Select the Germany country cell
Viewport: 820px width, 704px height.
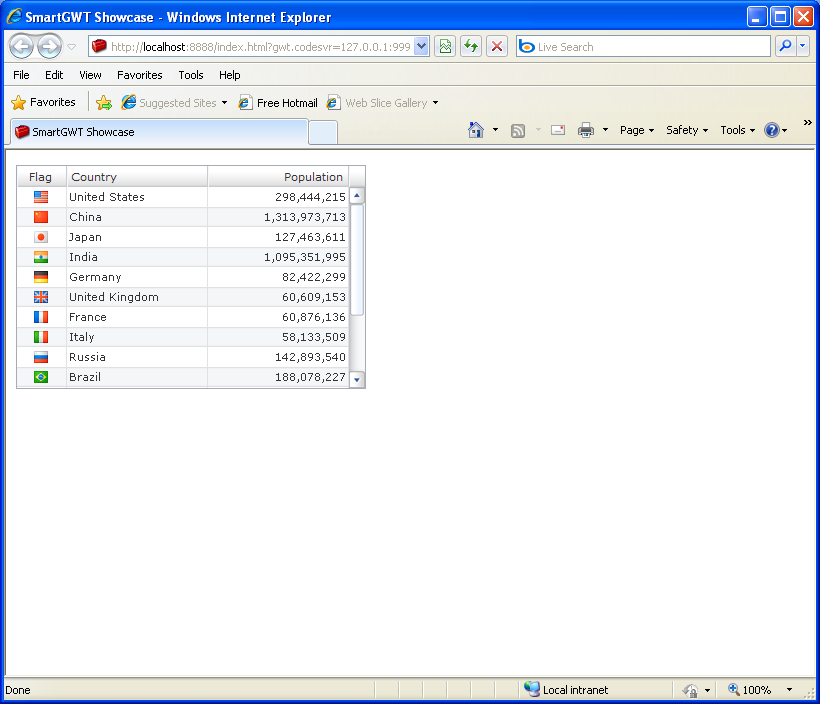pyautogui.click(x=137, y=277)
